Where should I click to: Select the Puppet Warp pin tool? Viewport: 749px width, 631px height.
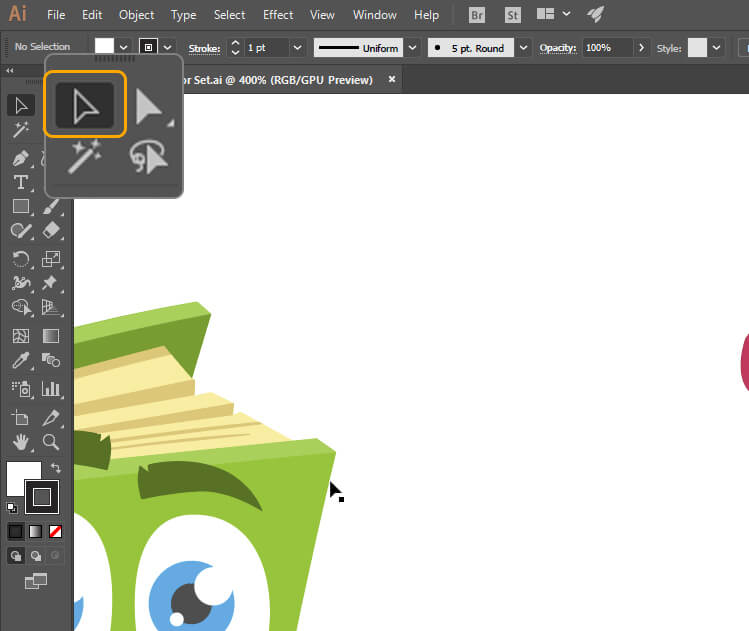(x=50, y=283)
